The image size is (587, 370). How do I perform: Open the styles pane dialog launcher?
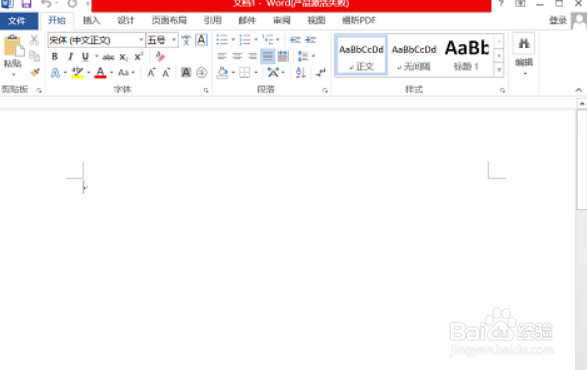coord(502,90)
